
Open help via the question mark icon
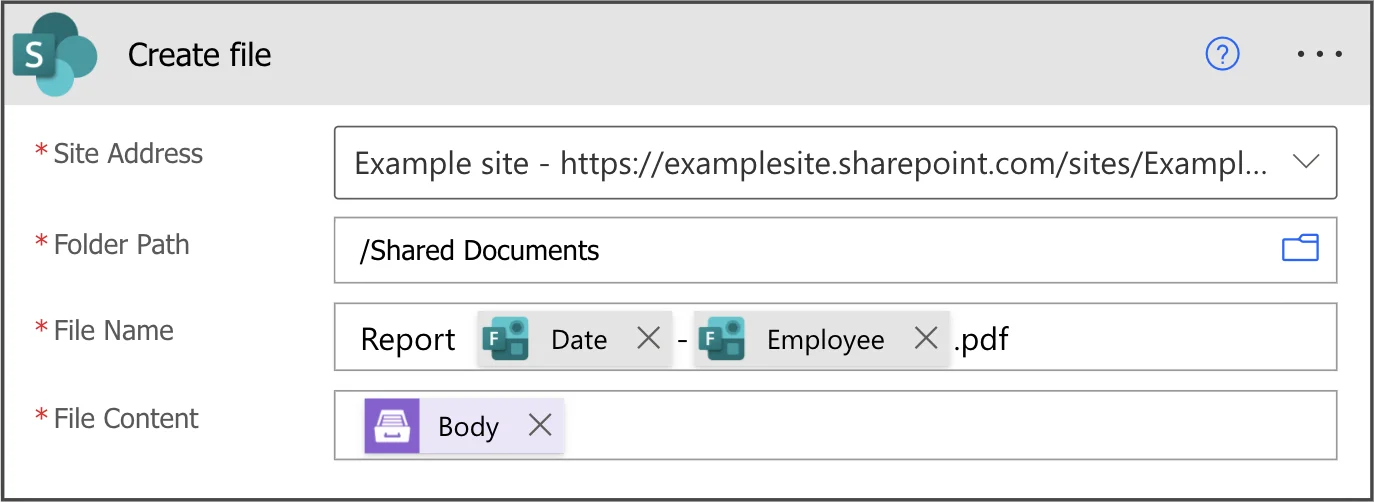(1222, 54)
